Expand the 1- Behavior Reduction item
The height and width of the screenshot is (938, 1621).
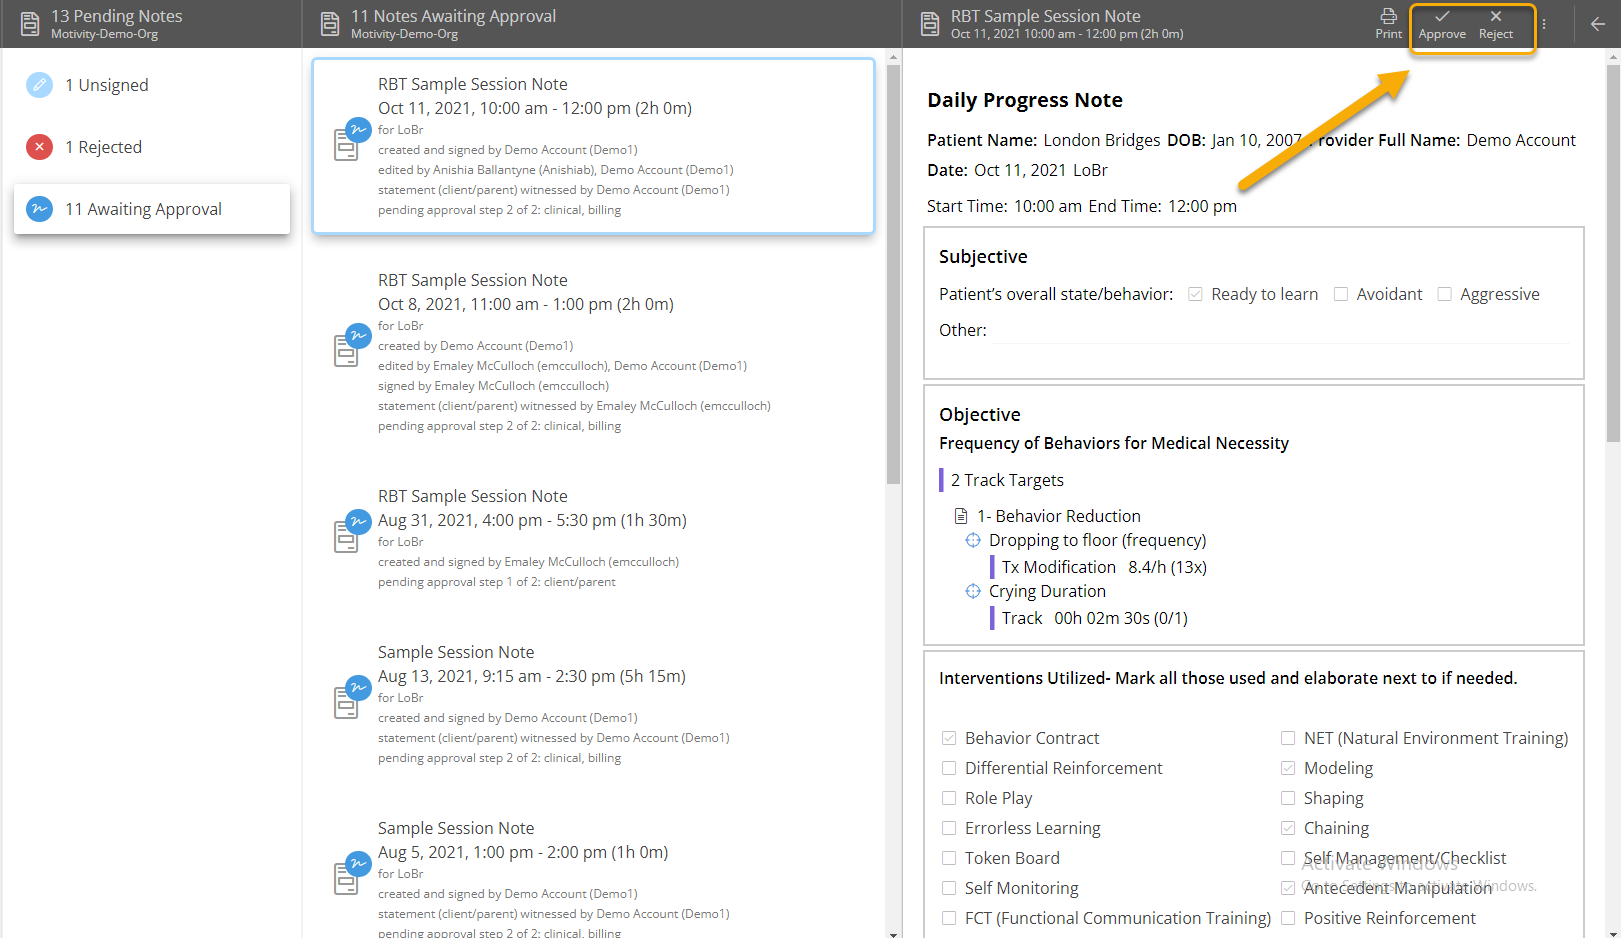[x=1058, y=516]
